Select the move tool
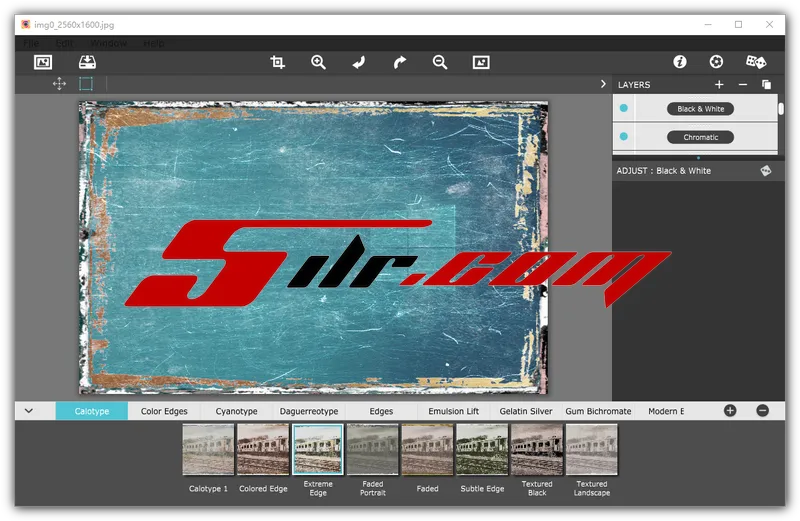The height and width of the screenshot is (521, 800). [x=59, y=84]
